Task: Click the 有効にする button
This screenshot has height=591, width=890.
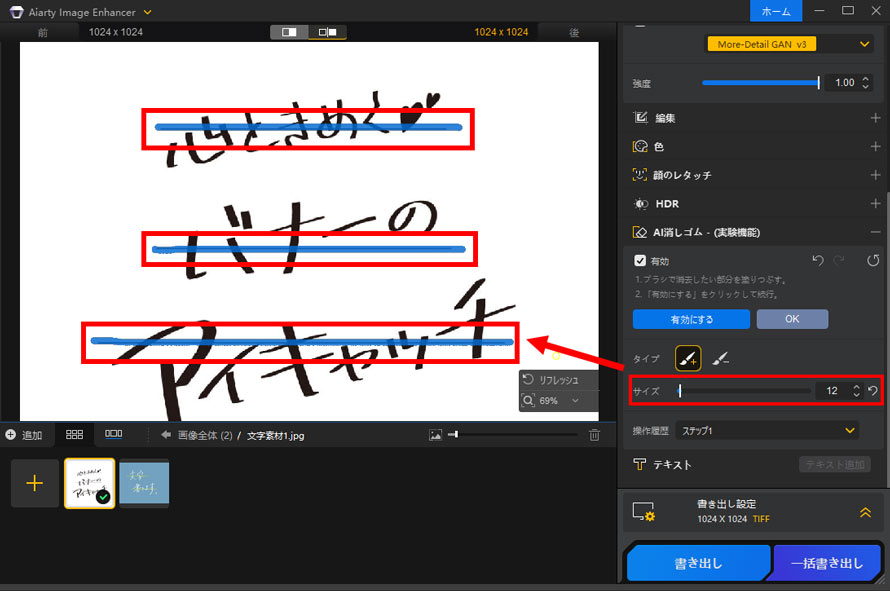Action: coord(691,319)
